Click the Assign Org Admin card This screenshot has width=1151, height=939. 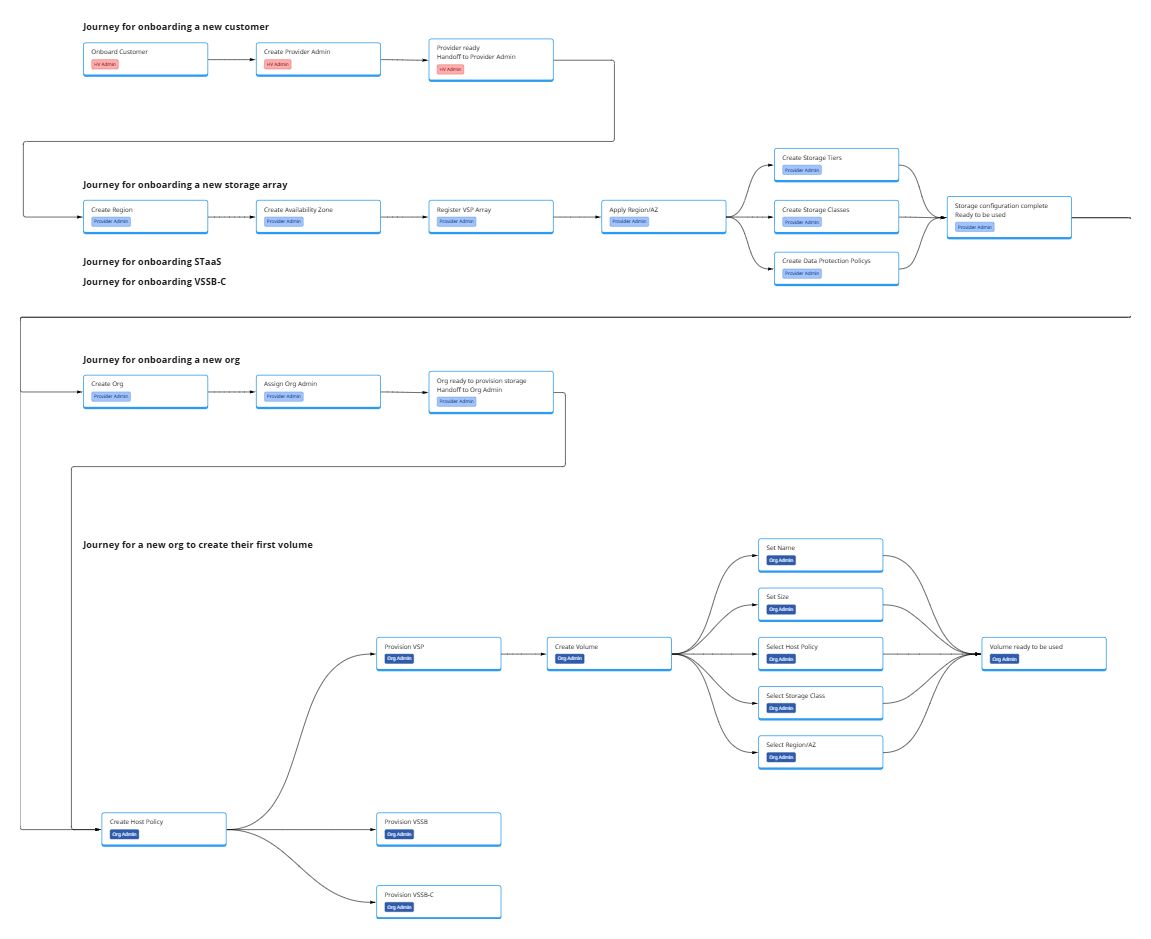318,391
